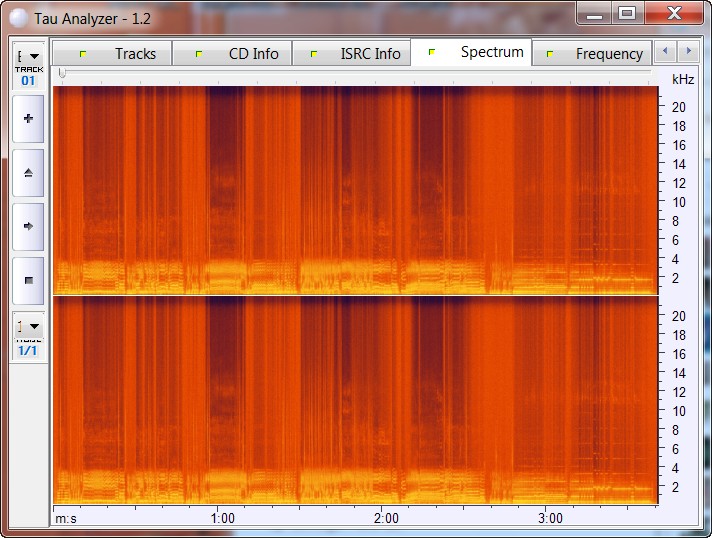The height and width of the screenshot is (538, 712).
Task: Click the plus (add) button in sidebar
Action: point(28,119)
